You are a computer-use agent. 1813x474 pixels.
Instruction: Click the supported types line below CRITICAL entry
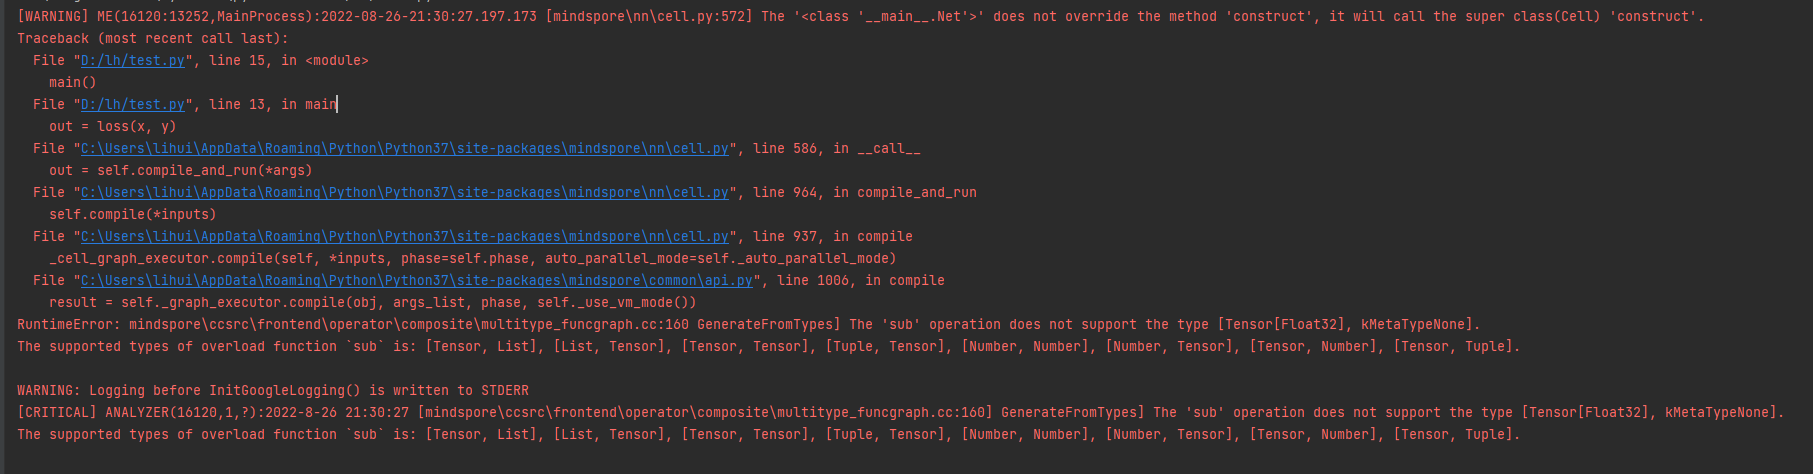[768, 435]
